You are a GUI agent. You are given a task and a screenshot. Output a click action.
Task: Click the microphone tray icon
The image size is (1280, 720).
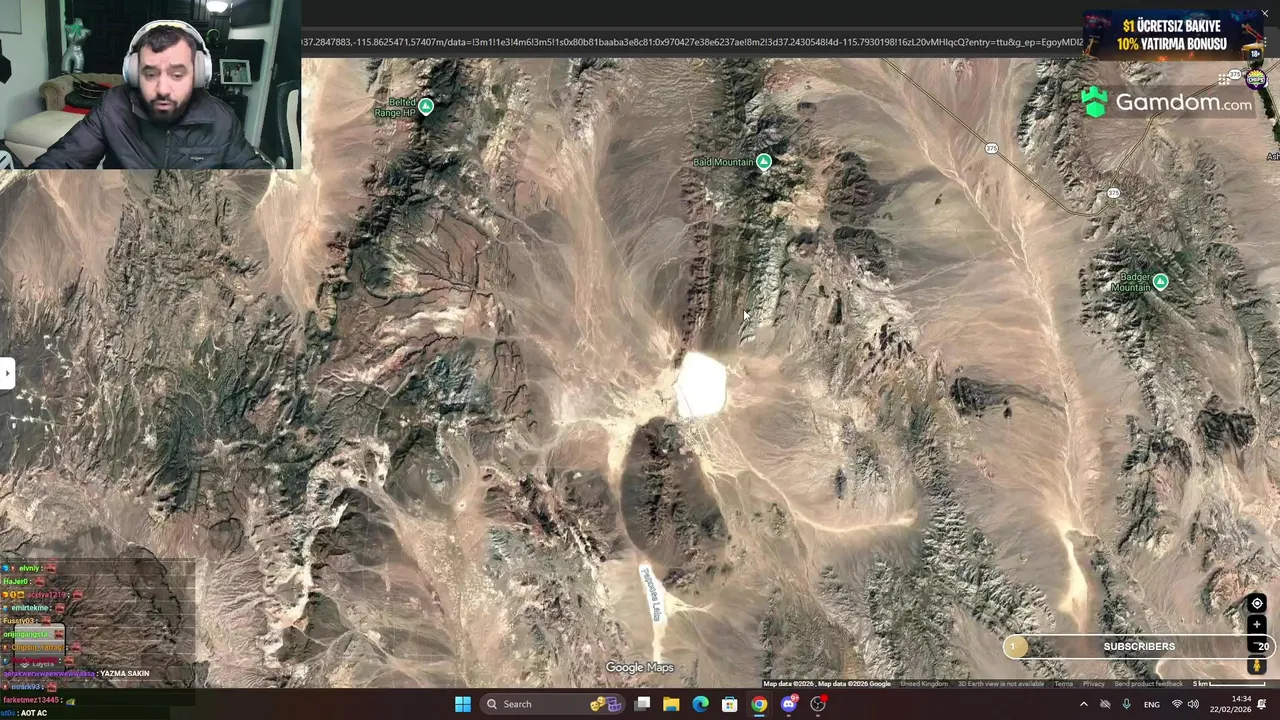pos(1127,704)
